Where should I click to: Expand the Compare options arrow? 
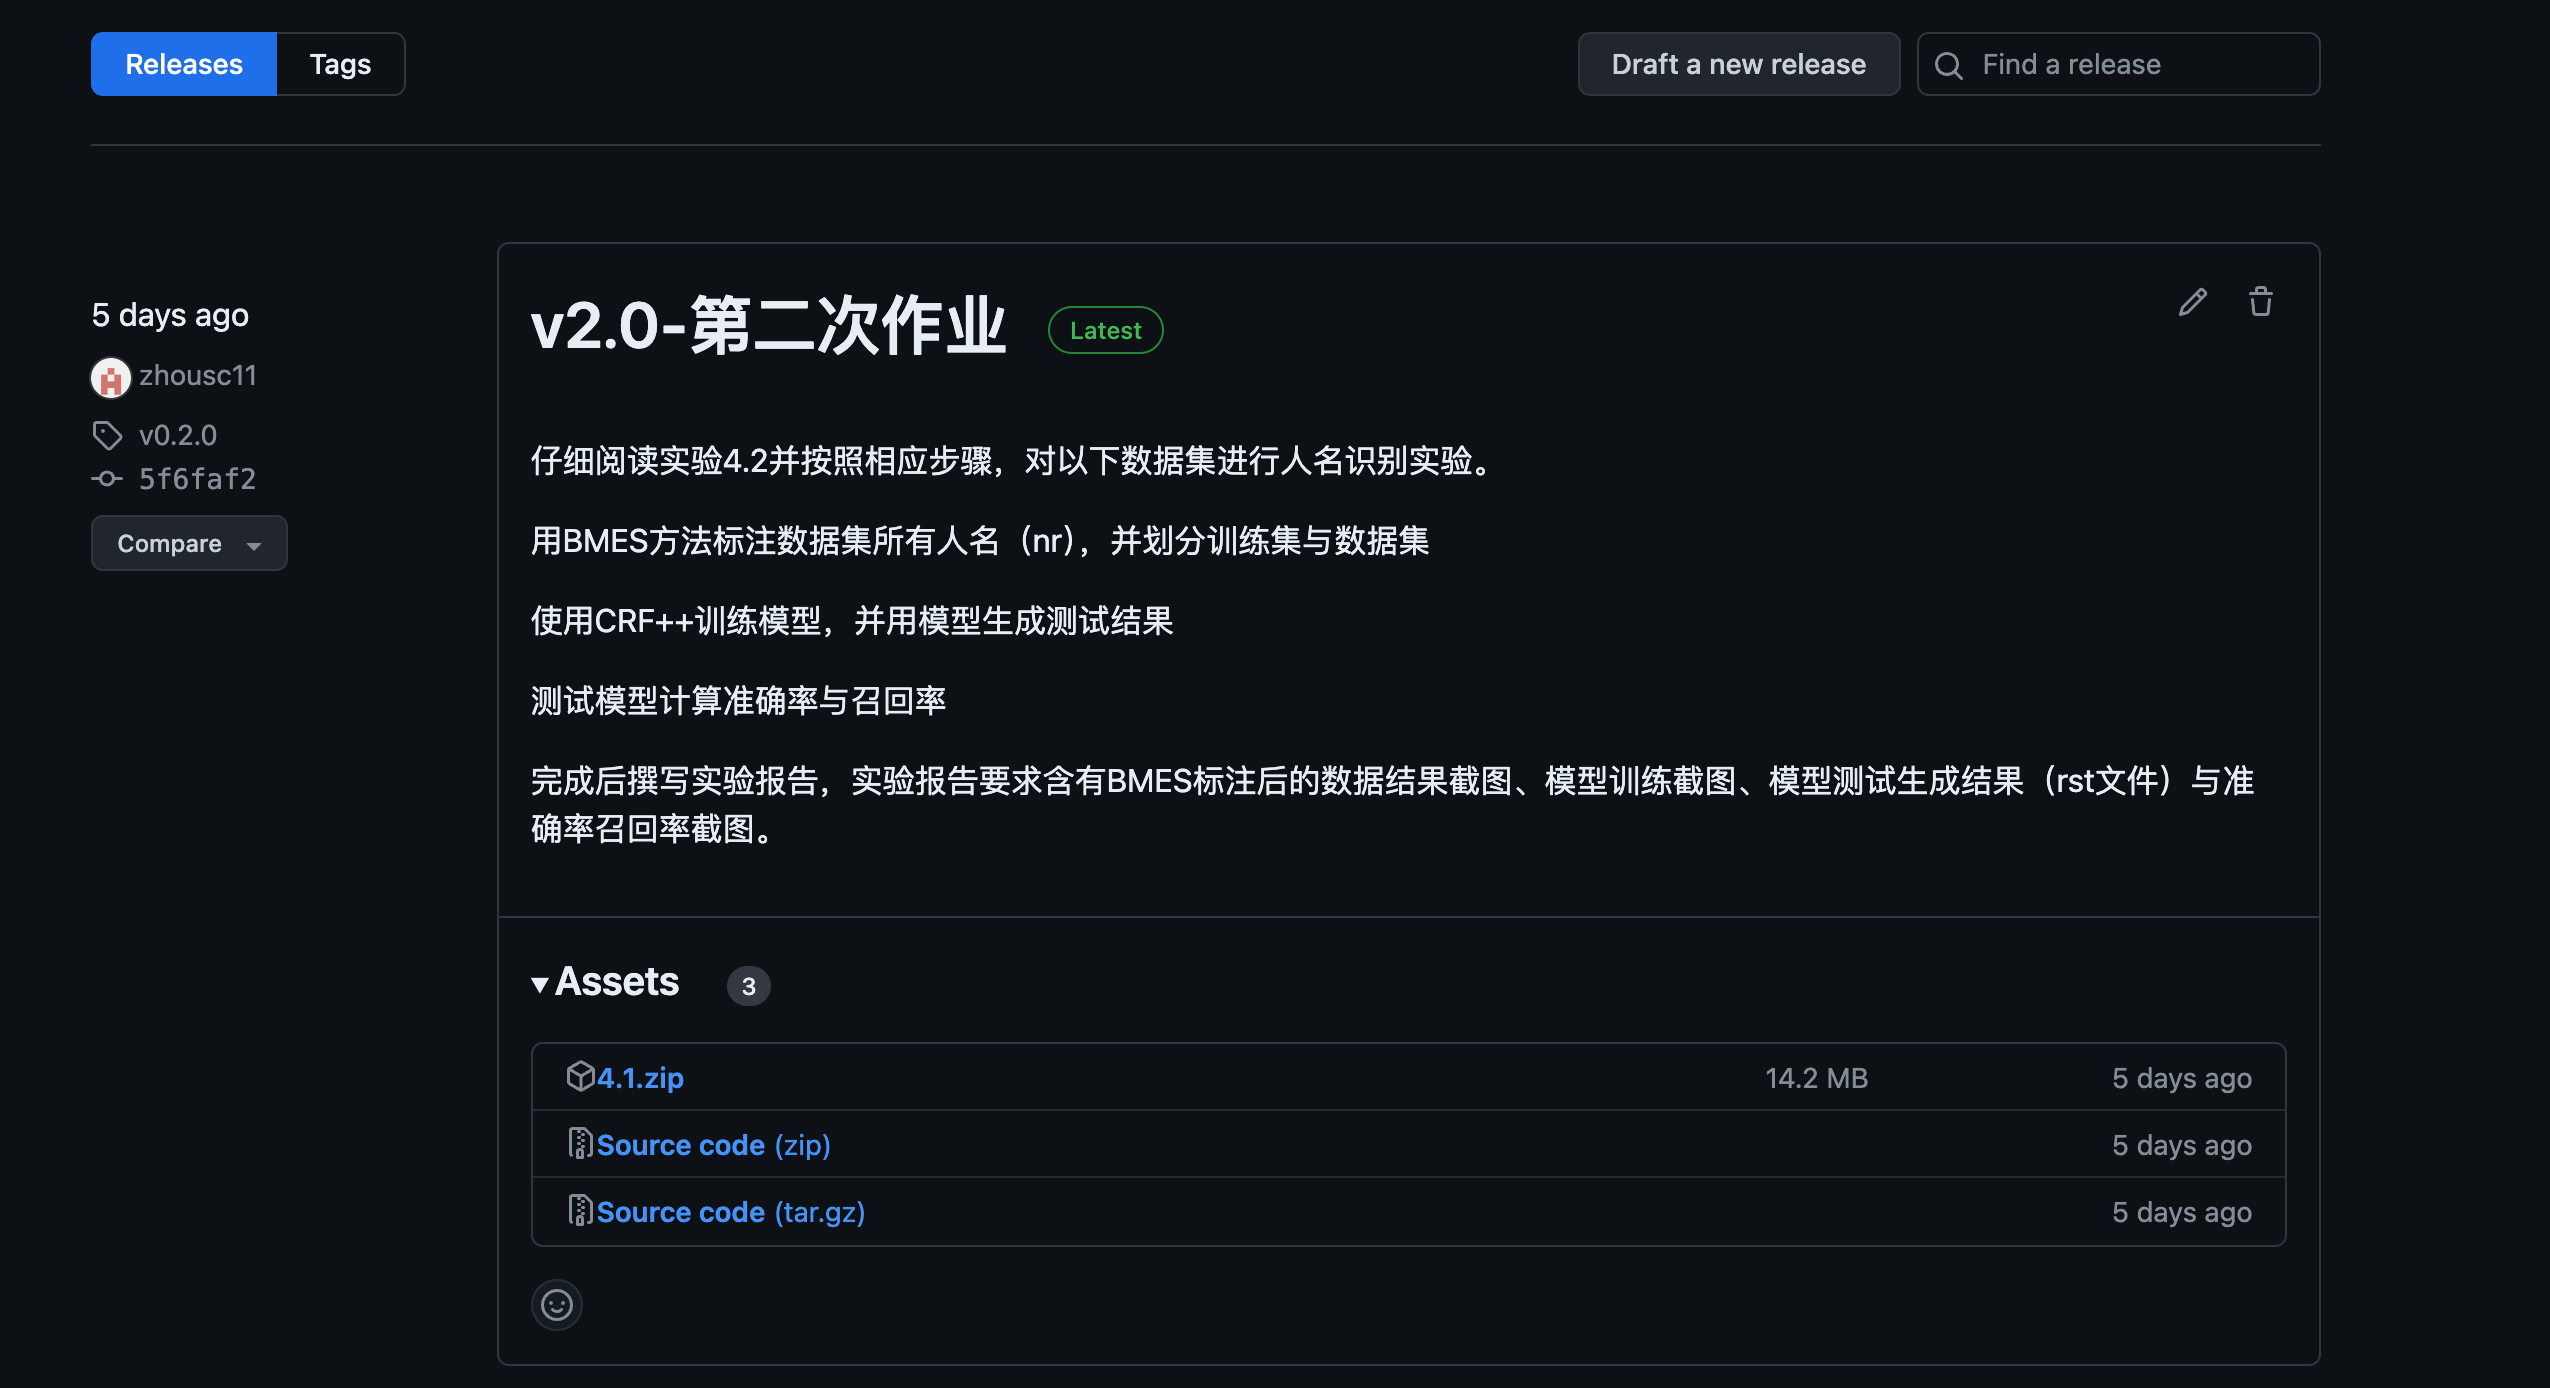(253, 545)
